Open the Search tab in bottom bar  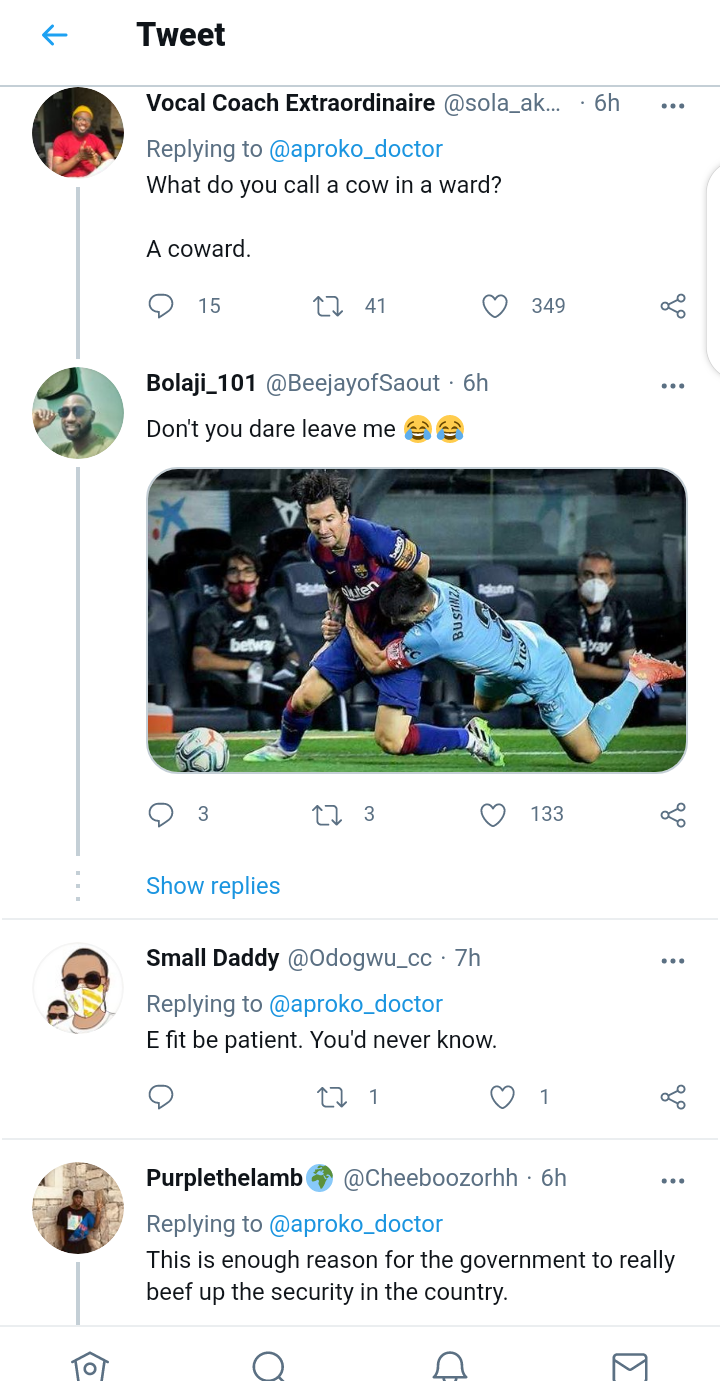click(x=269, y=1365)
